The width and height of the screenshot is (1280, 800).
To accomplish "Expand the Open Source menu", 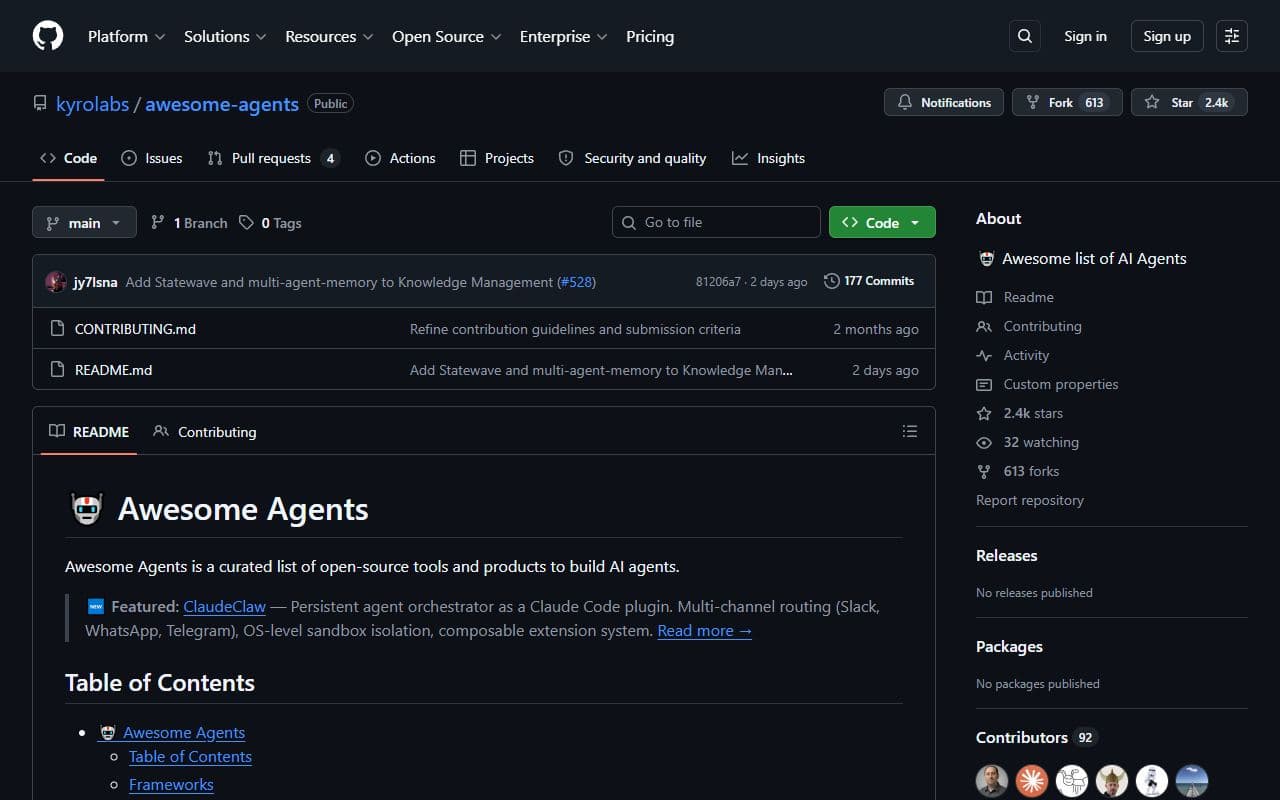I will click(x=448, y=36).
